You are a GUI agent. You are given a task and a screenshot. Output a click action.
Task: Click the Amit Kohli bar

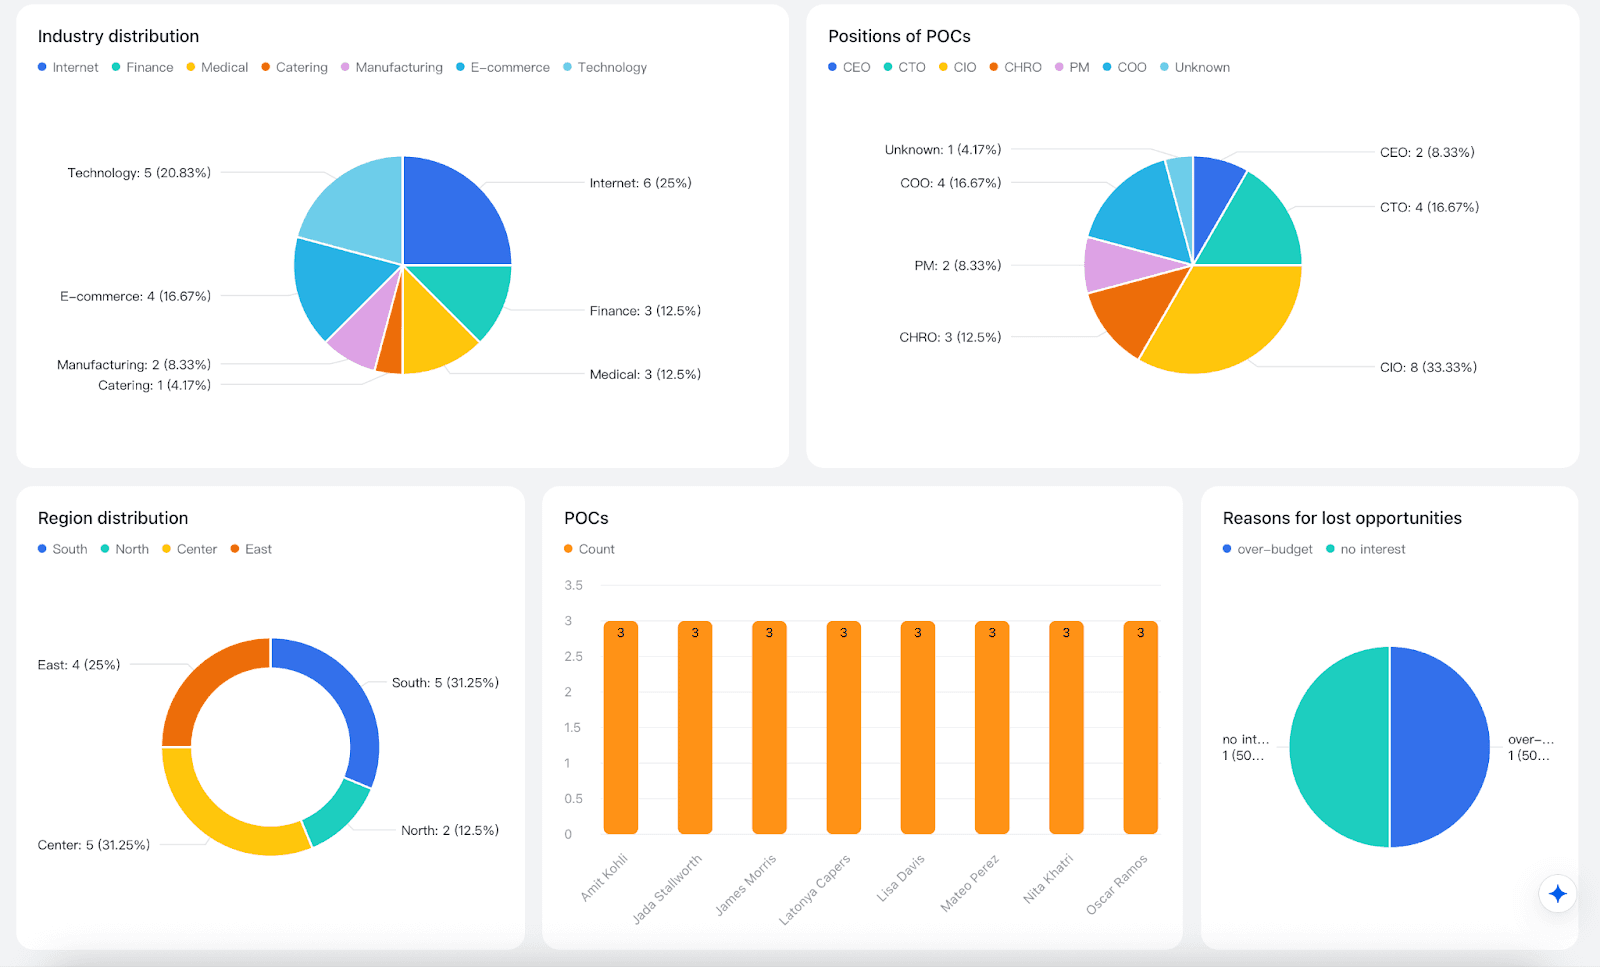click(x=621, y=727)
